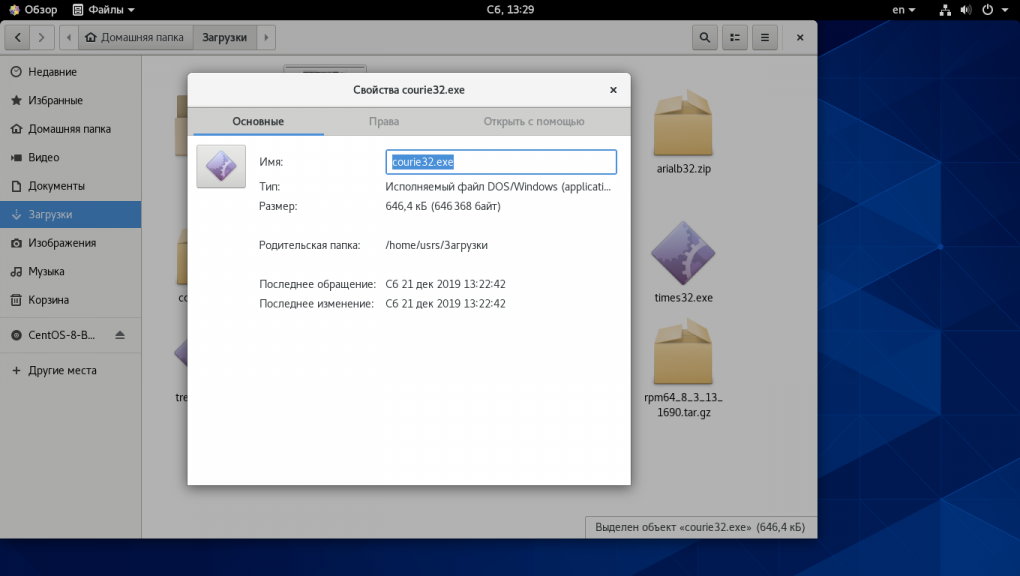
Task: Open the arialb32.zip archive icon
Action: click(x=682, y=125)
